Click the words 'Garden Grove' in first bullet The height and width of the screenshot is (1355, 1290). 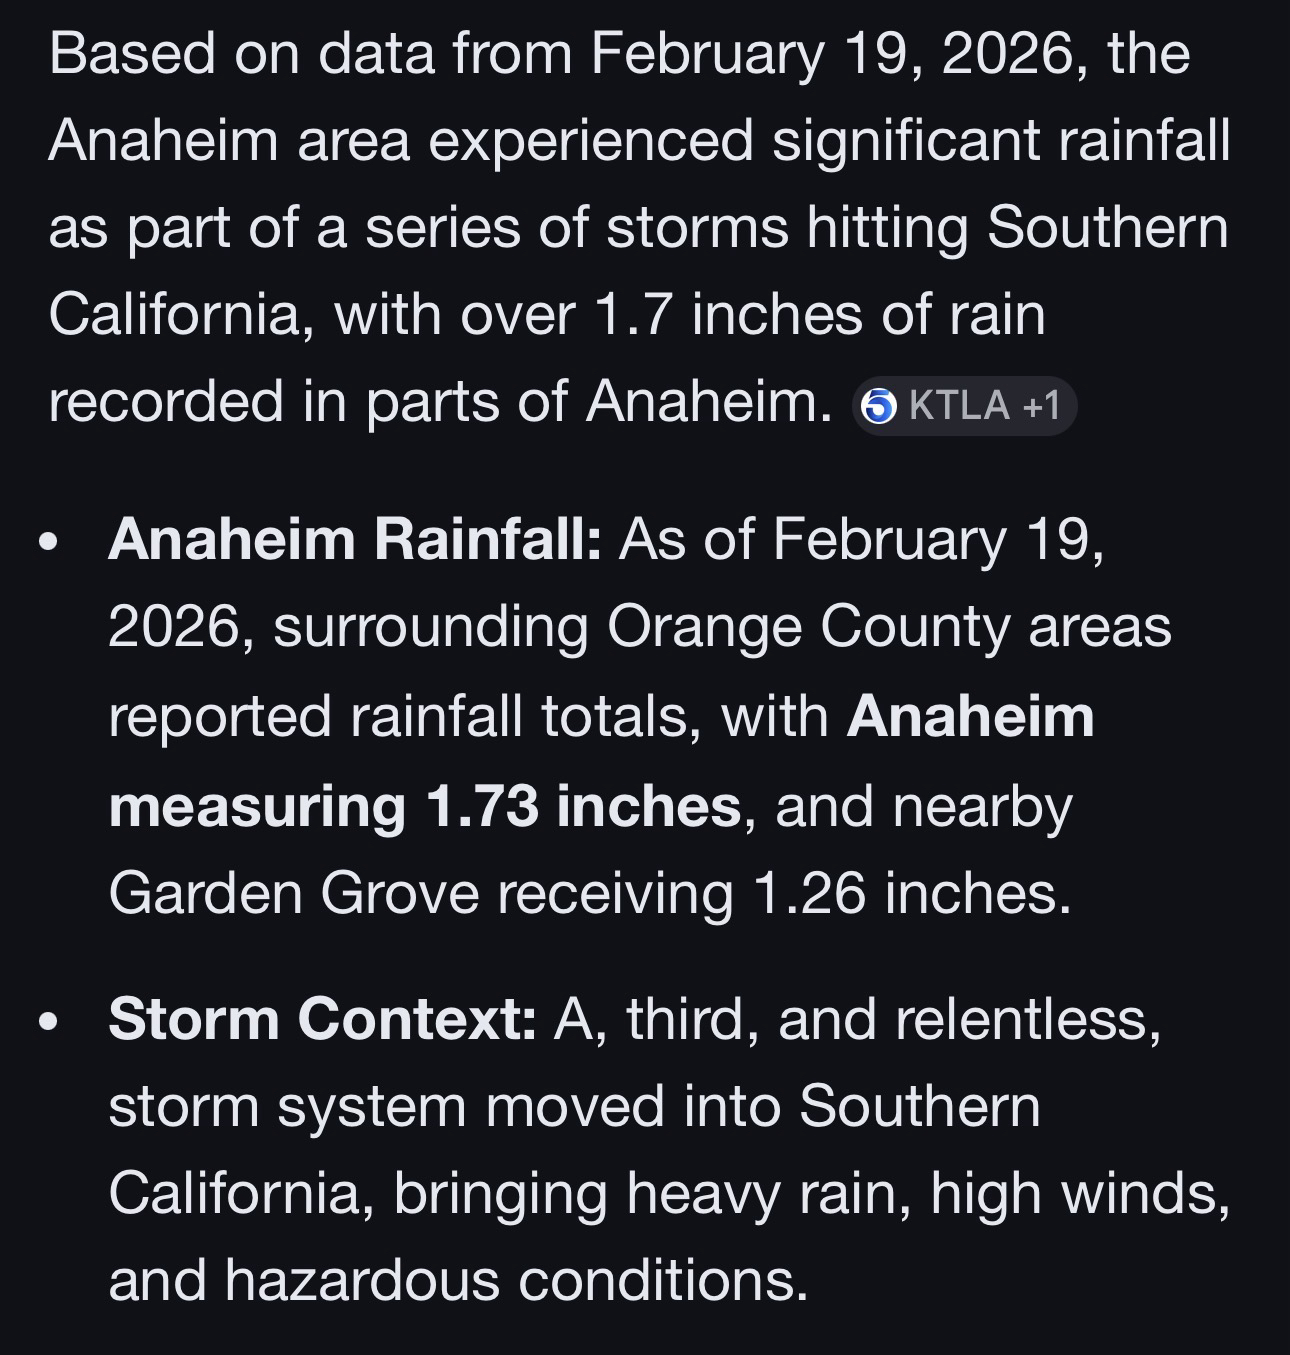tap(293, 893)
